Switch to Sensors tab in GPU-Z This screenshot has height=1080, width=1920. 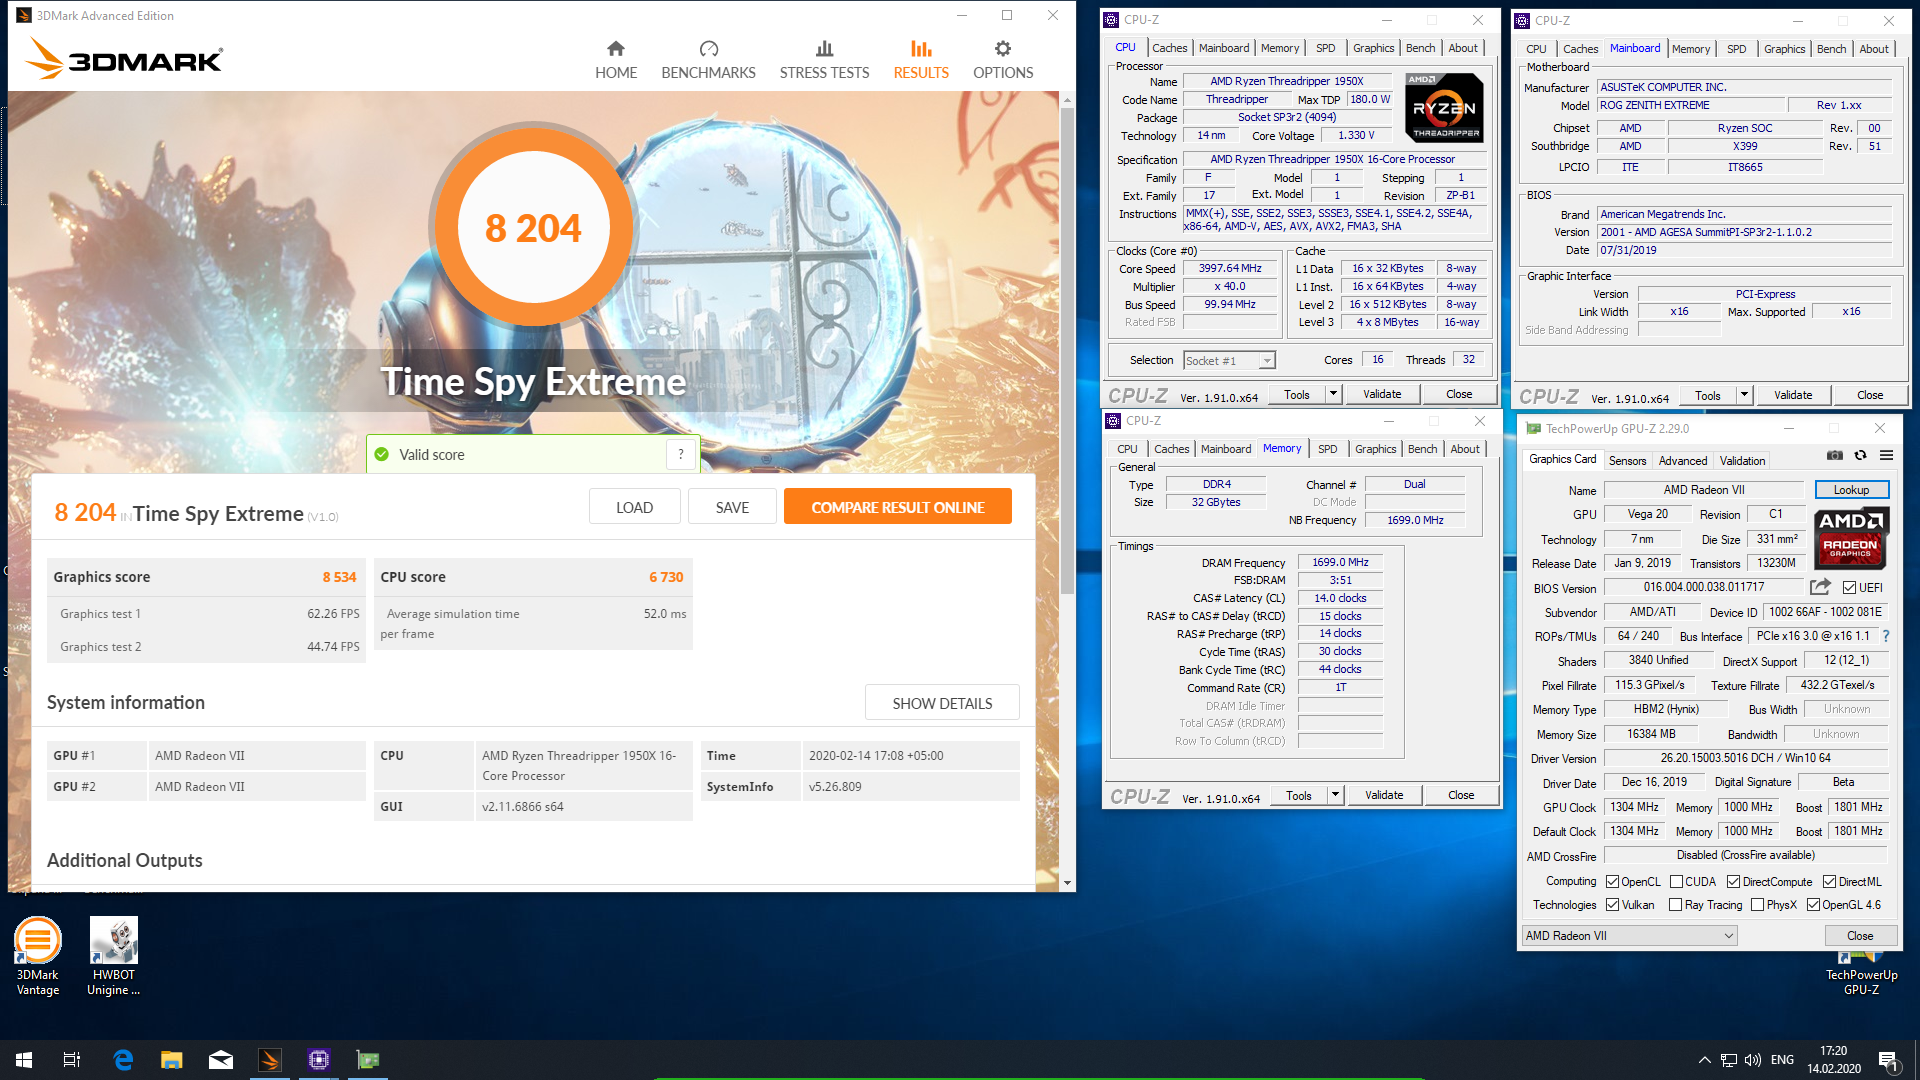pos(1627,461)
